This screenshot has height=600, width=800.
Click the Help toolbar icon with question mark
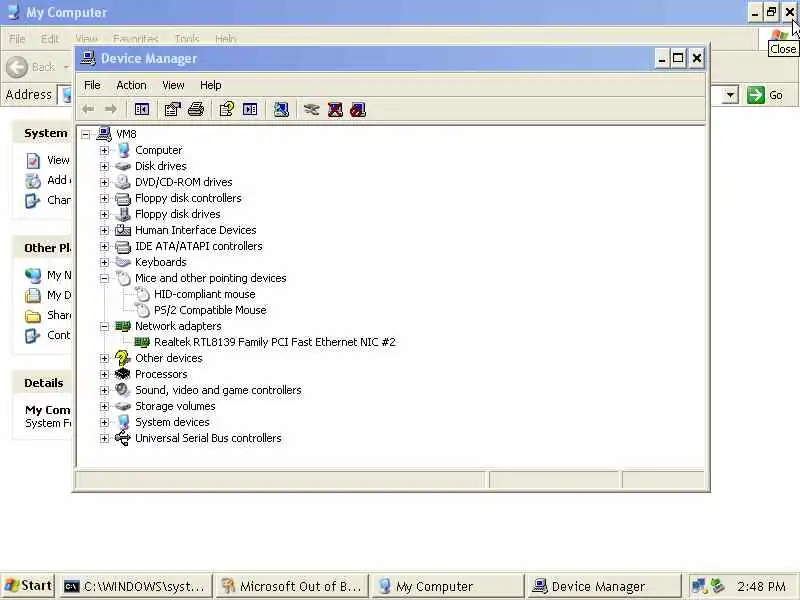point(227,109)
